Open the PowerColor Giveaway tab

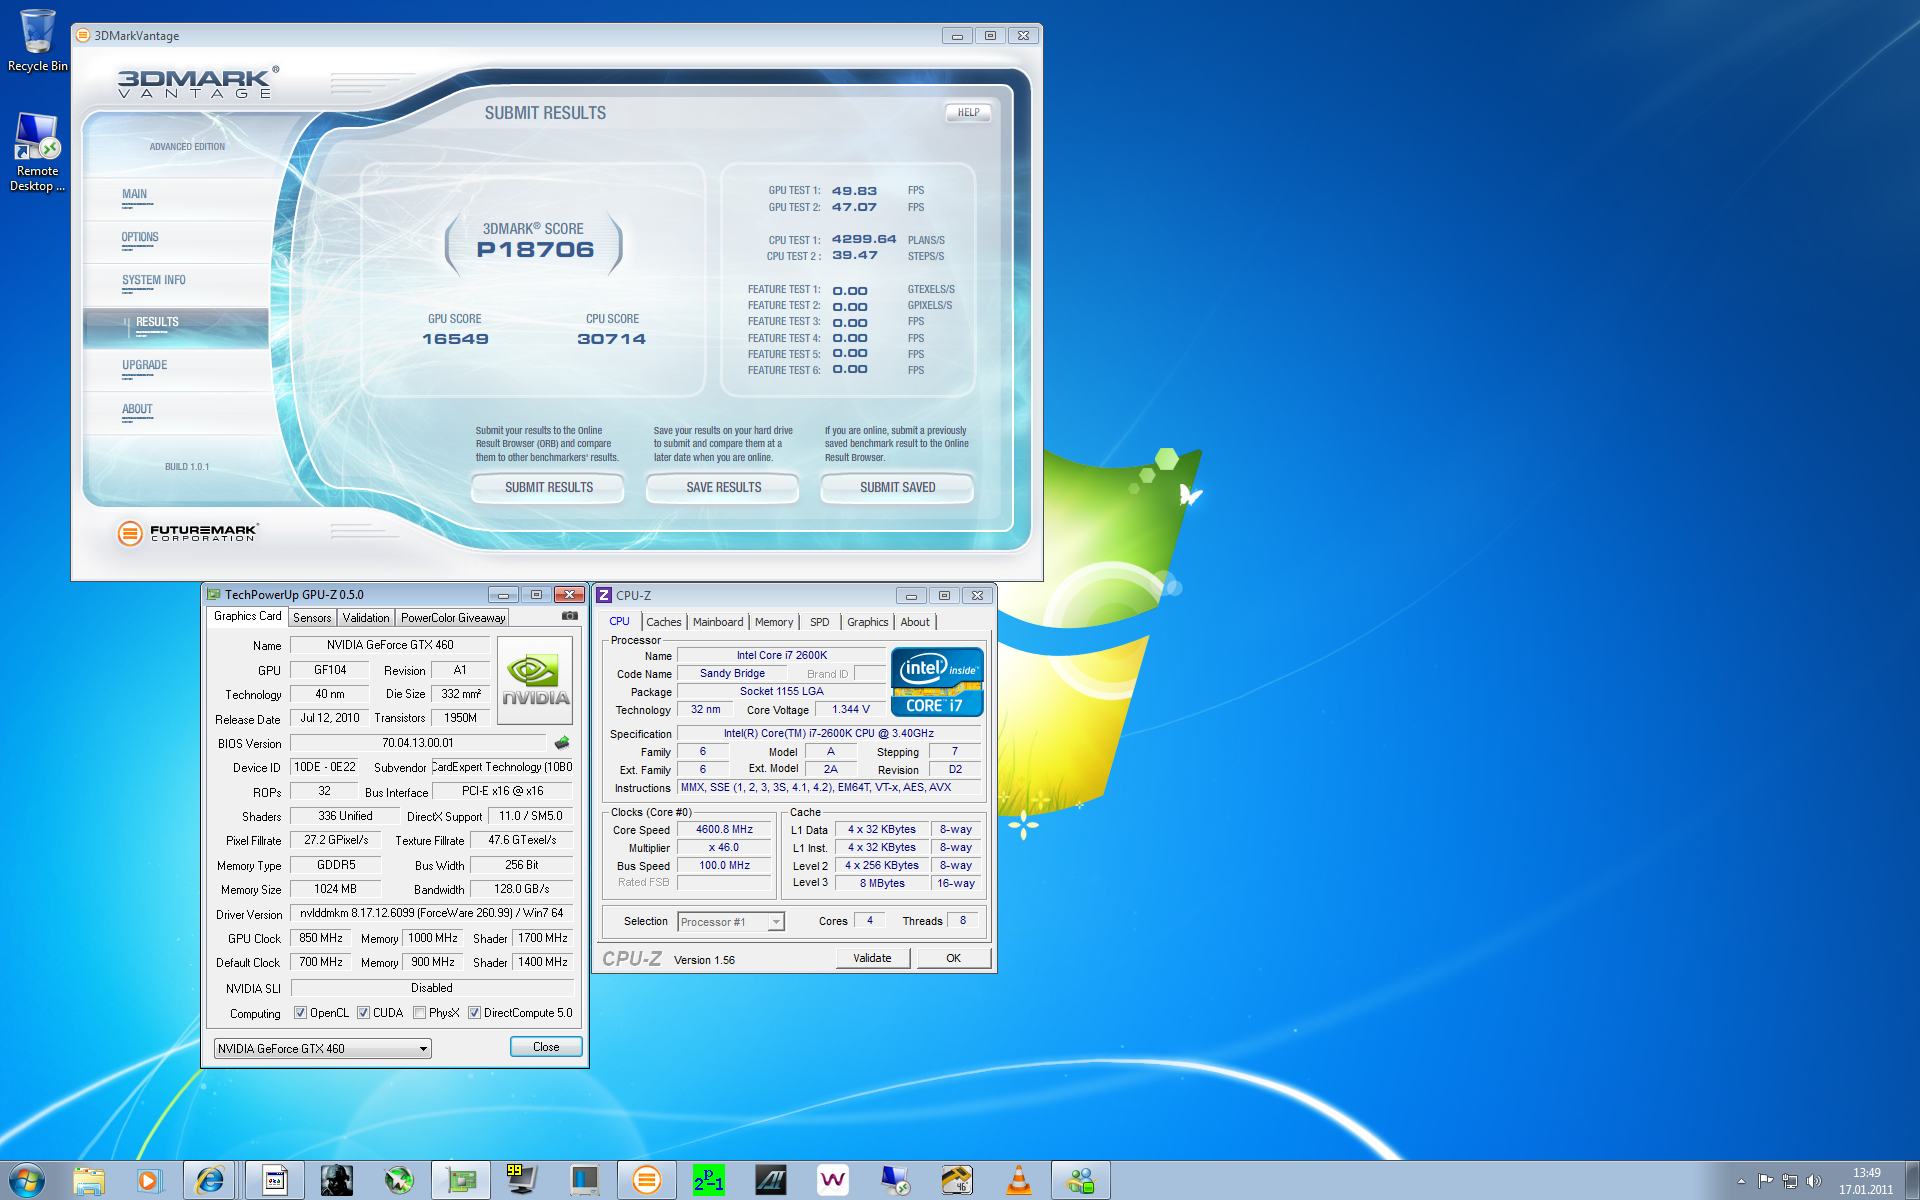[x=453, y=618]
